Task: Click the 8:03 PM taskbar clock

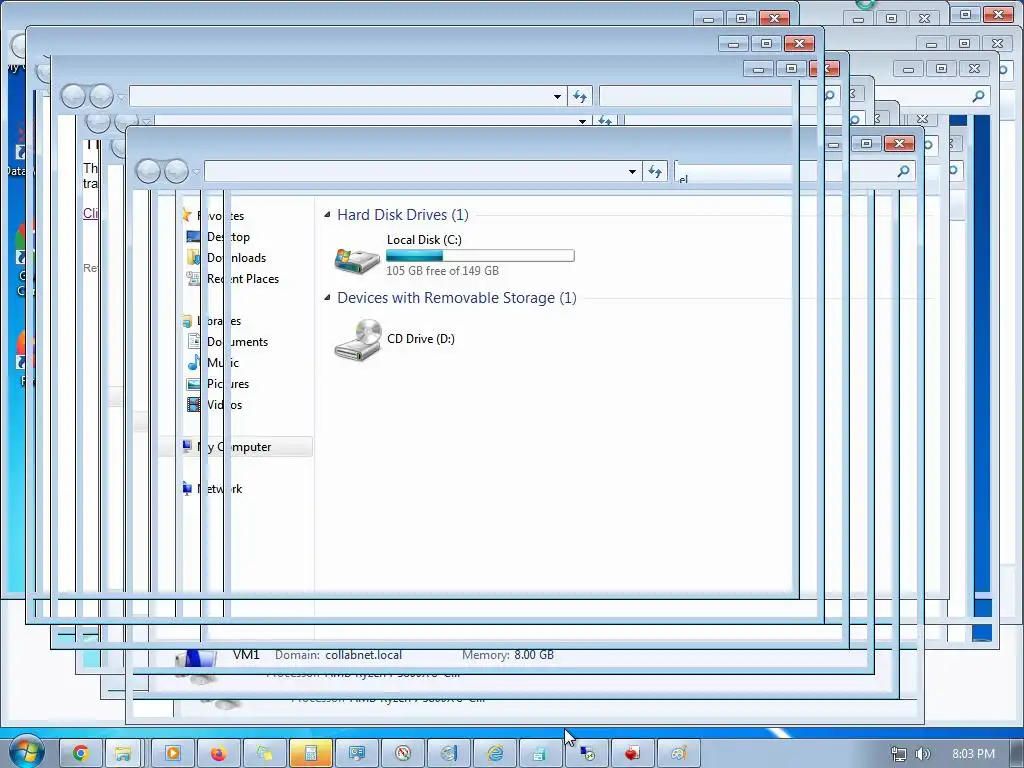Action: click(x=973, y=754)
